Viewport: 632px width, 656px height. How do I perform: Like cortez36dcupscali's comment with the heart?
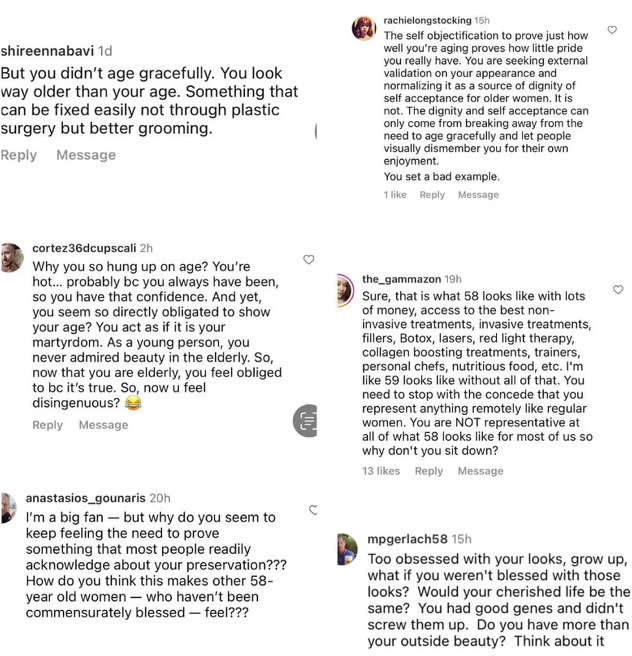309,260
